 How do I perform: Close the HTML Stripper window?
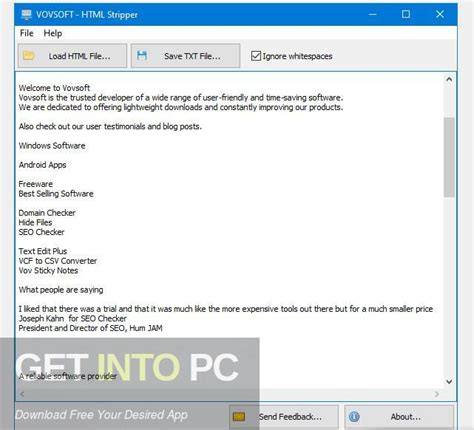[440, 14]
